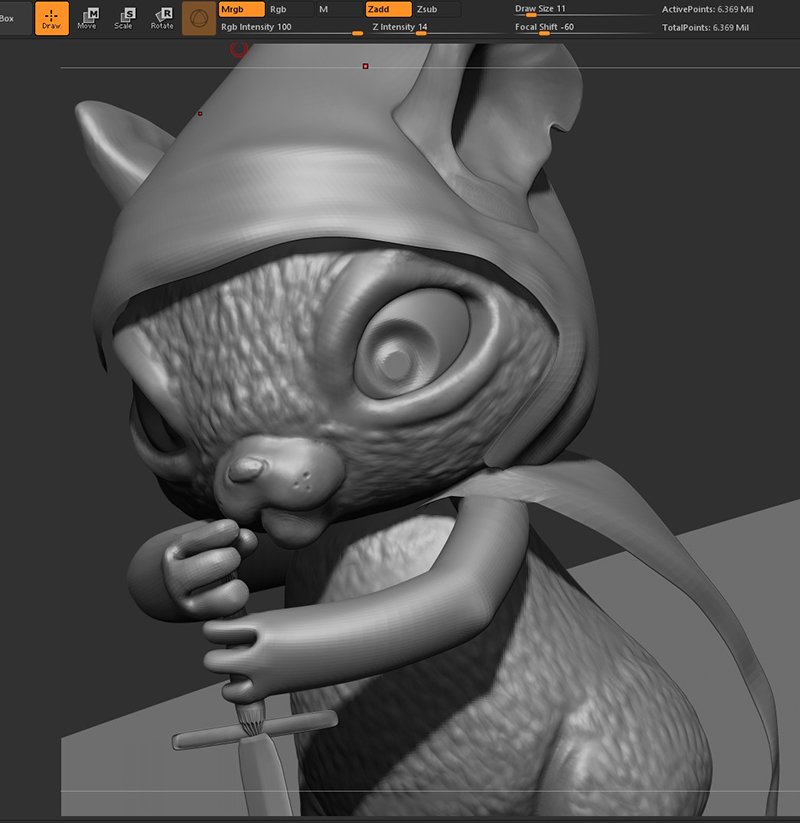Enable the Rgb channel mode

click(x=290, y=9)
